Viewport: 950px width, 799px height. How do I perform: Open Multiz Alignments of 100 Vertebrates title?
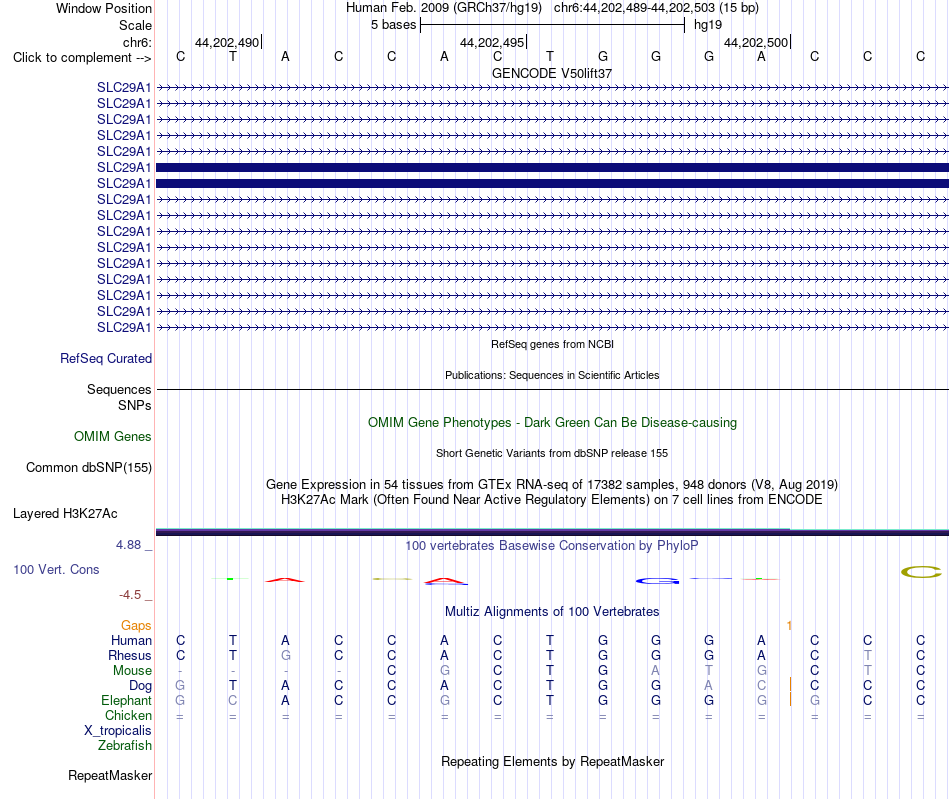552,612
